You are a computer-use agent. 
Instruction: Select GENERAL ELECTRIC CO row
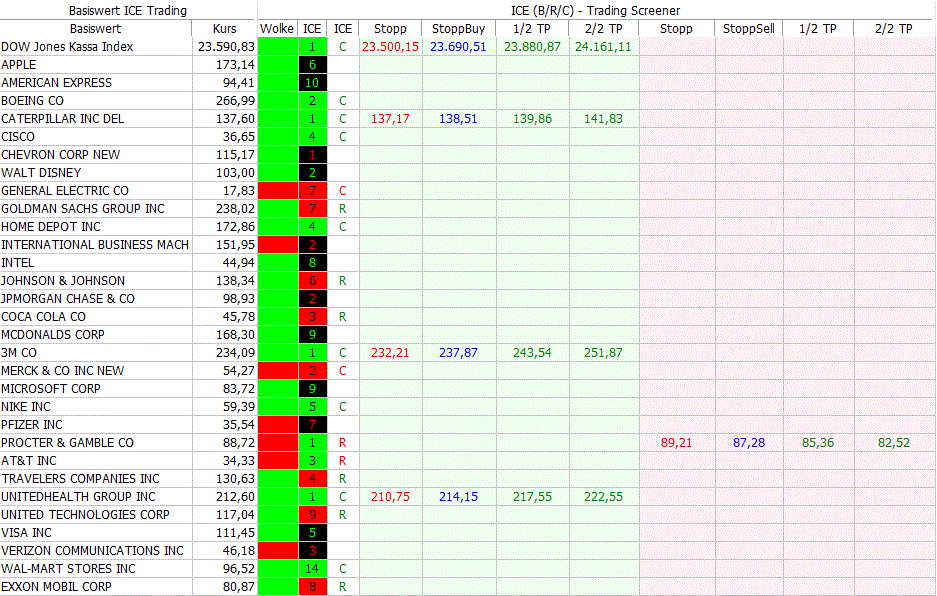click(x=65, y=191)
